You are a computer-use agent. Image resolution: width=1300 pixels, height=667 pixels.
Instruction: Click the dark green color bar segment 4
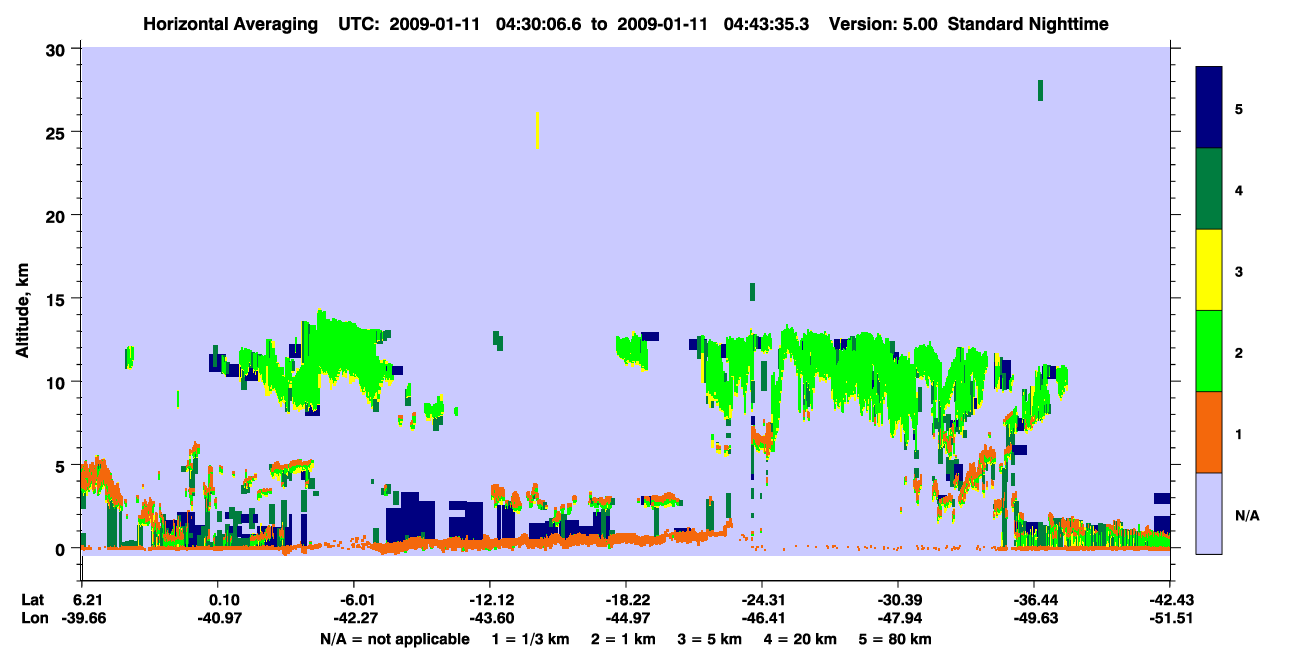1209,189
